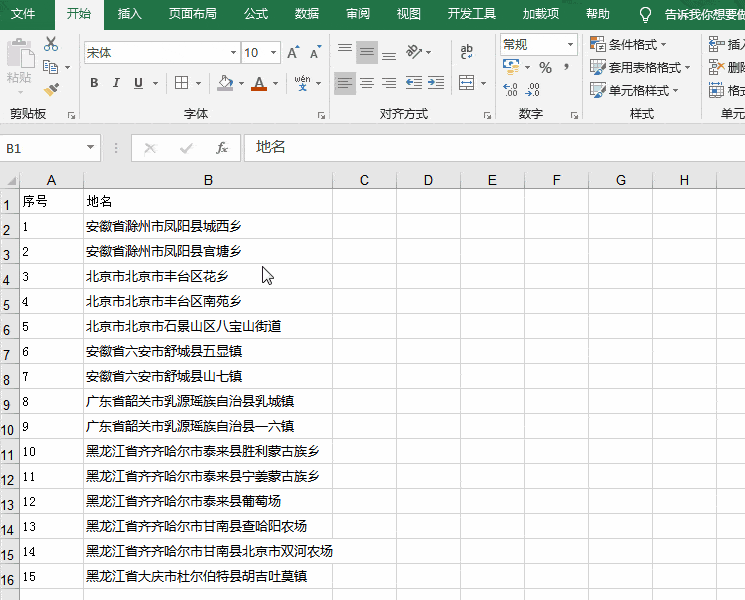Viewport: 745px width, 600px height.
Task: Click the merge and center icon
Action: tap(467, 83)
